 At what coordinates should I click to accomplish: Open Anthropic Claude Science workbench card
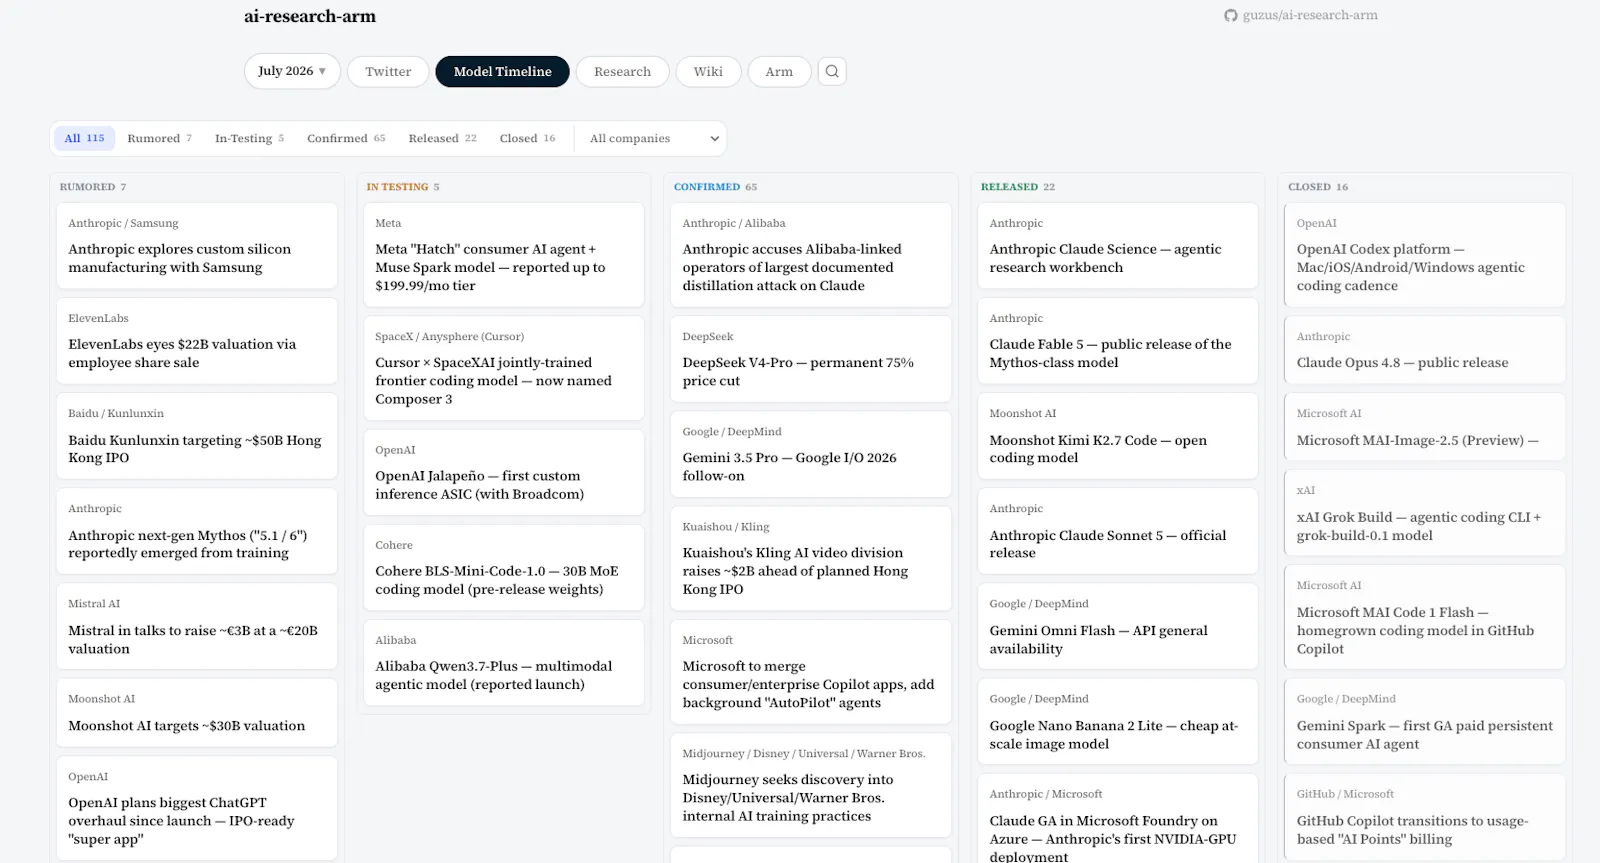[x=1118, y=246]
